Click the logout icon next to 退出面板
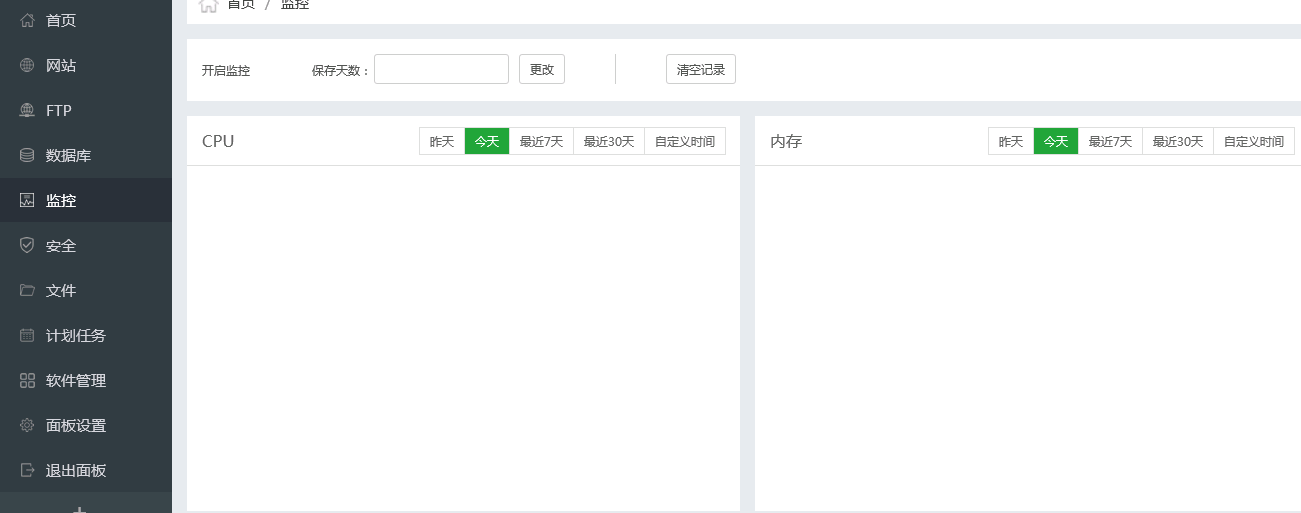Viewport: 1301px width, 513px height. [27, 470]
